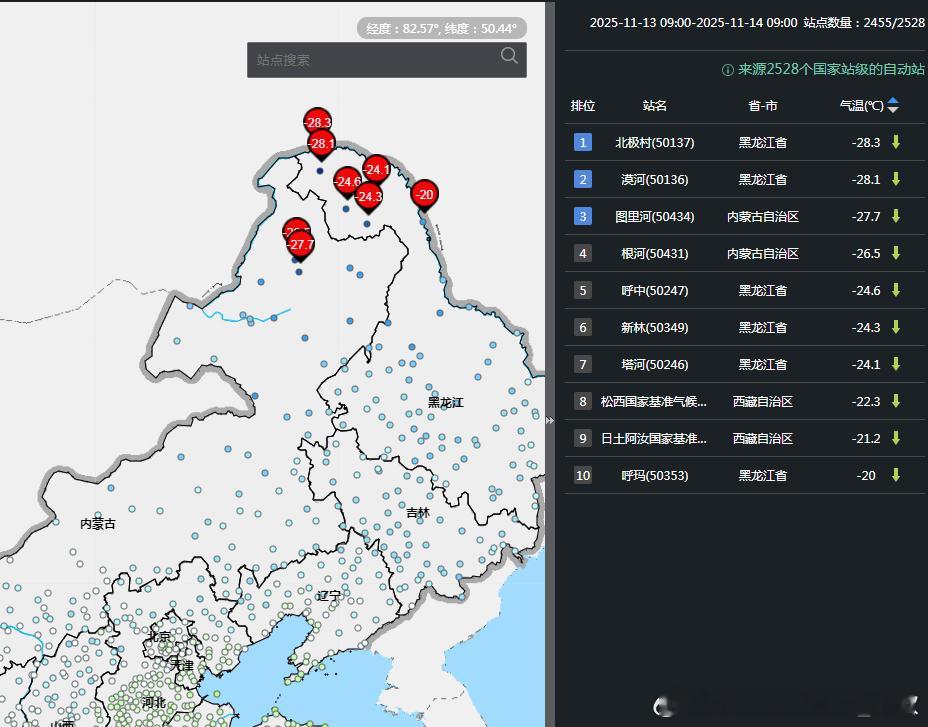Select the -27.7 temperature marker on the map
The image size is (928, 727).
tap(299, 243)
